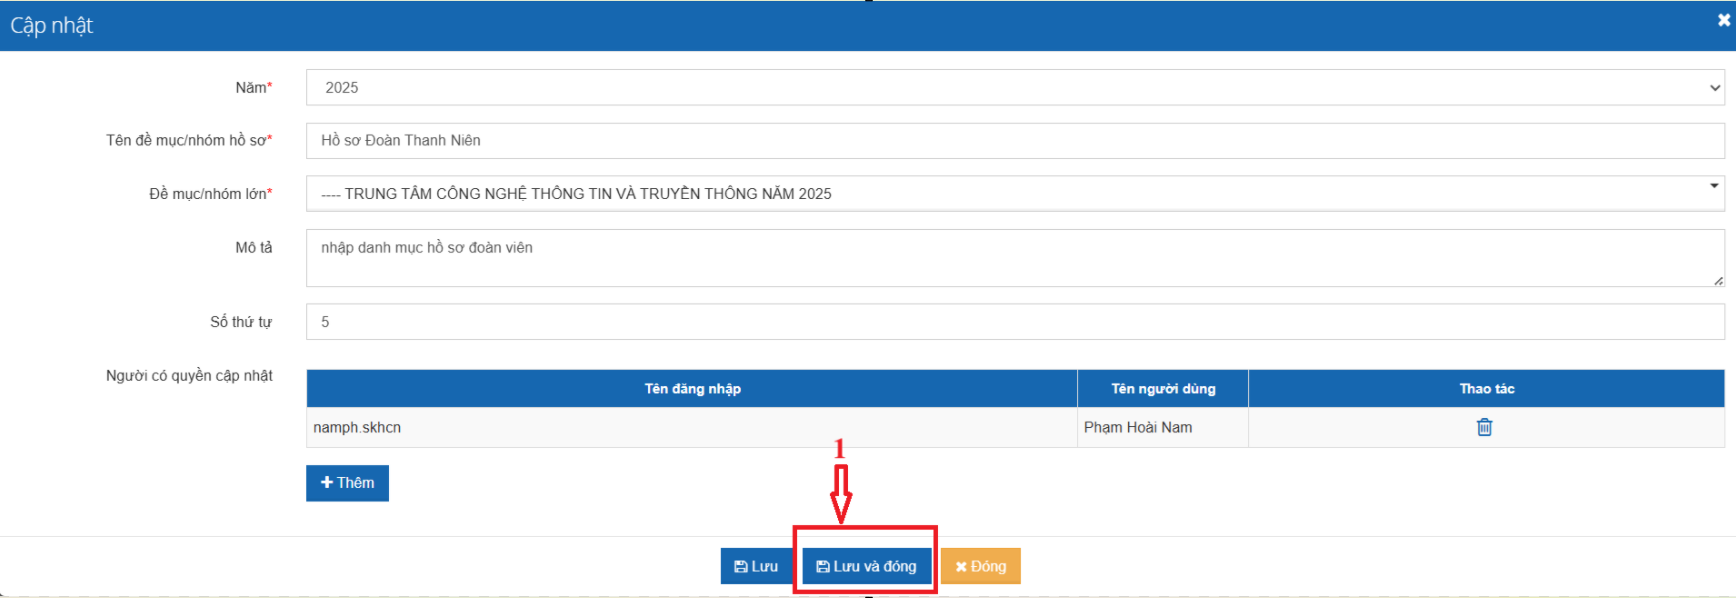
Task: Focus the Mô tả description textarea
Action: click(x=1010, y=258)
